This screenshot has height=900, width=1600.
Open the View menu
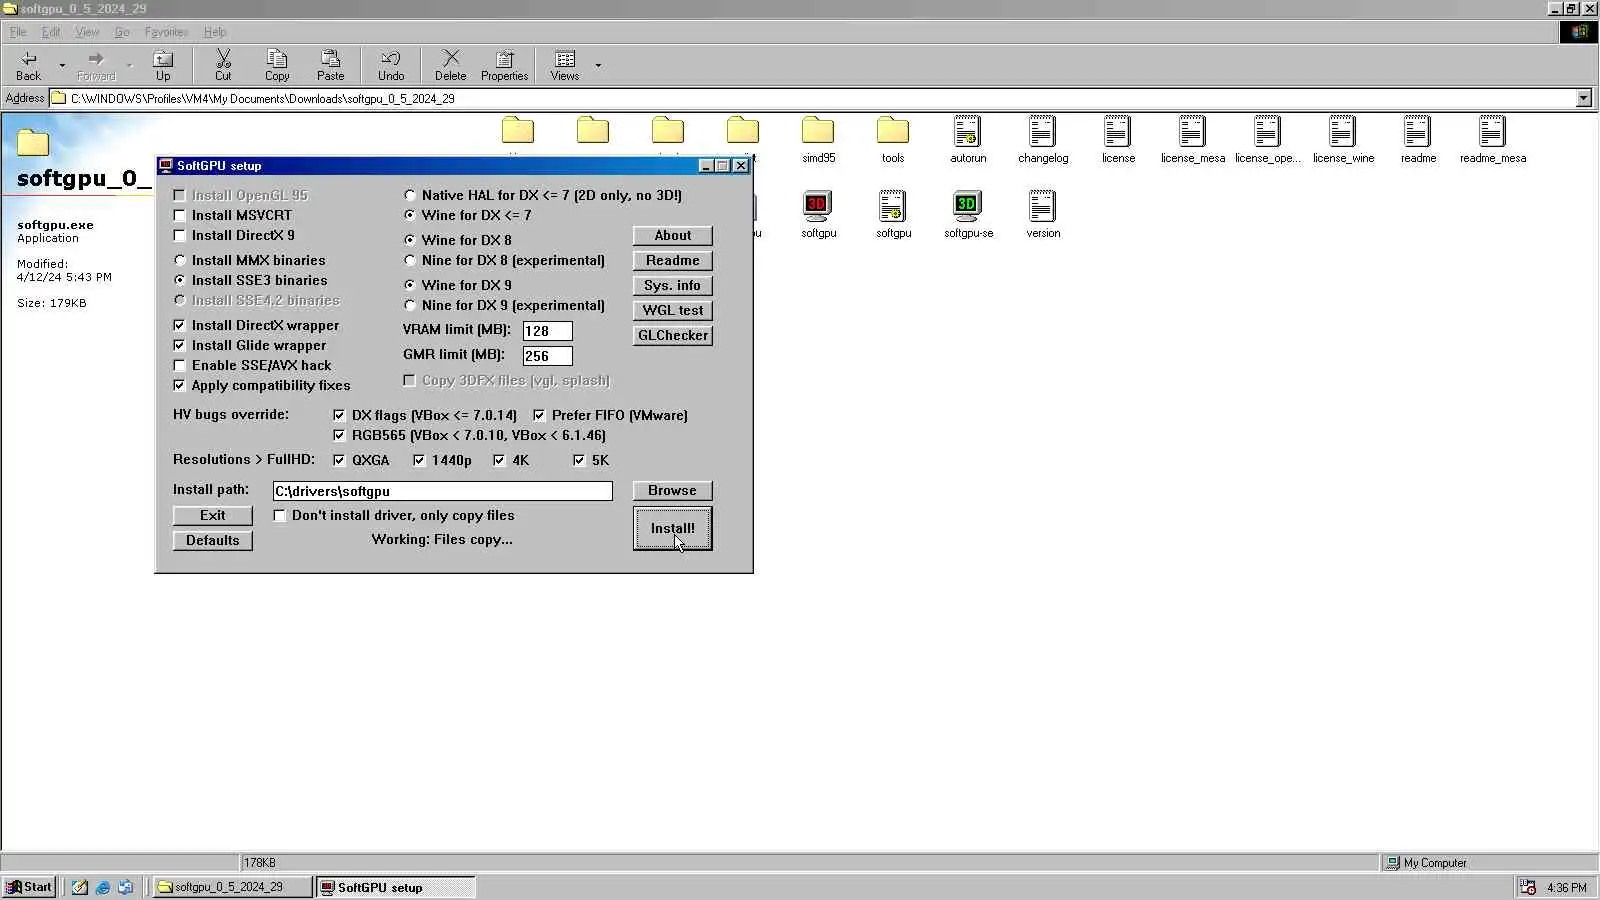pyautogui.click(x=87, y=32)
